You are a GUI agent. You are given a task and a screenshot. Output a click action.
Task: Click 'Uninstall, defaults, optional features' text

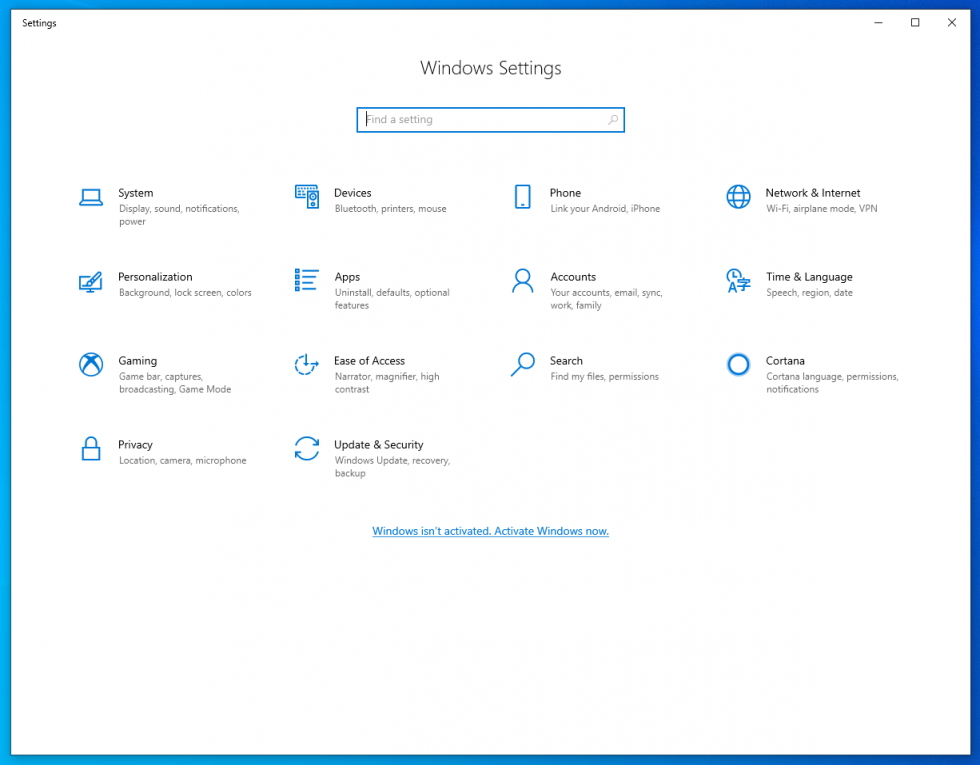click(x=392, y=299)
